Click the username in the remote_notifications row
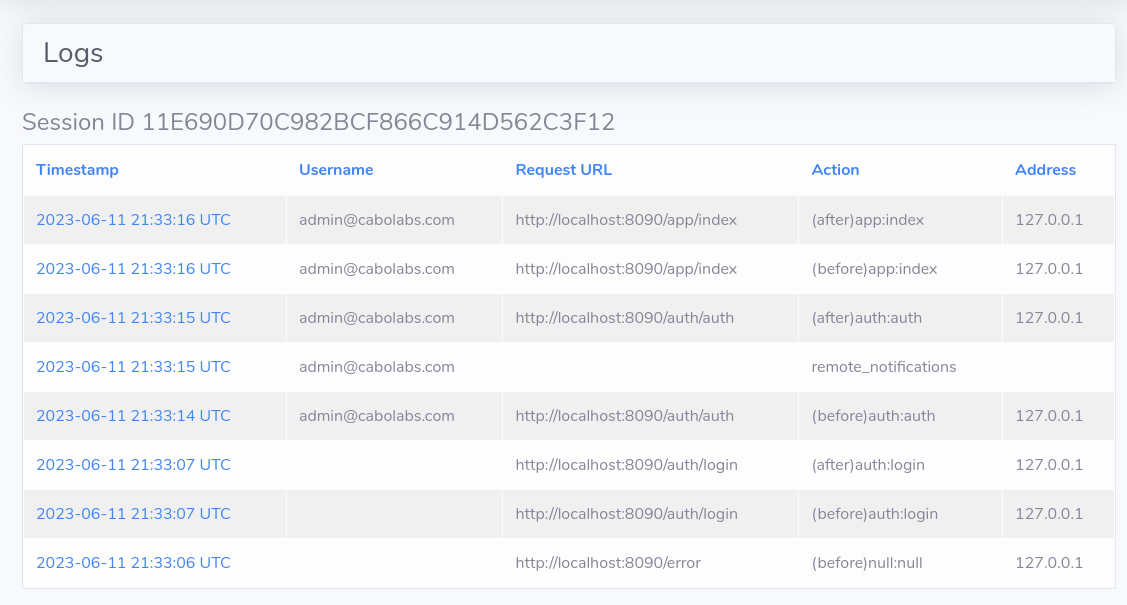1127x605 pixels. [x=376, y=367]
